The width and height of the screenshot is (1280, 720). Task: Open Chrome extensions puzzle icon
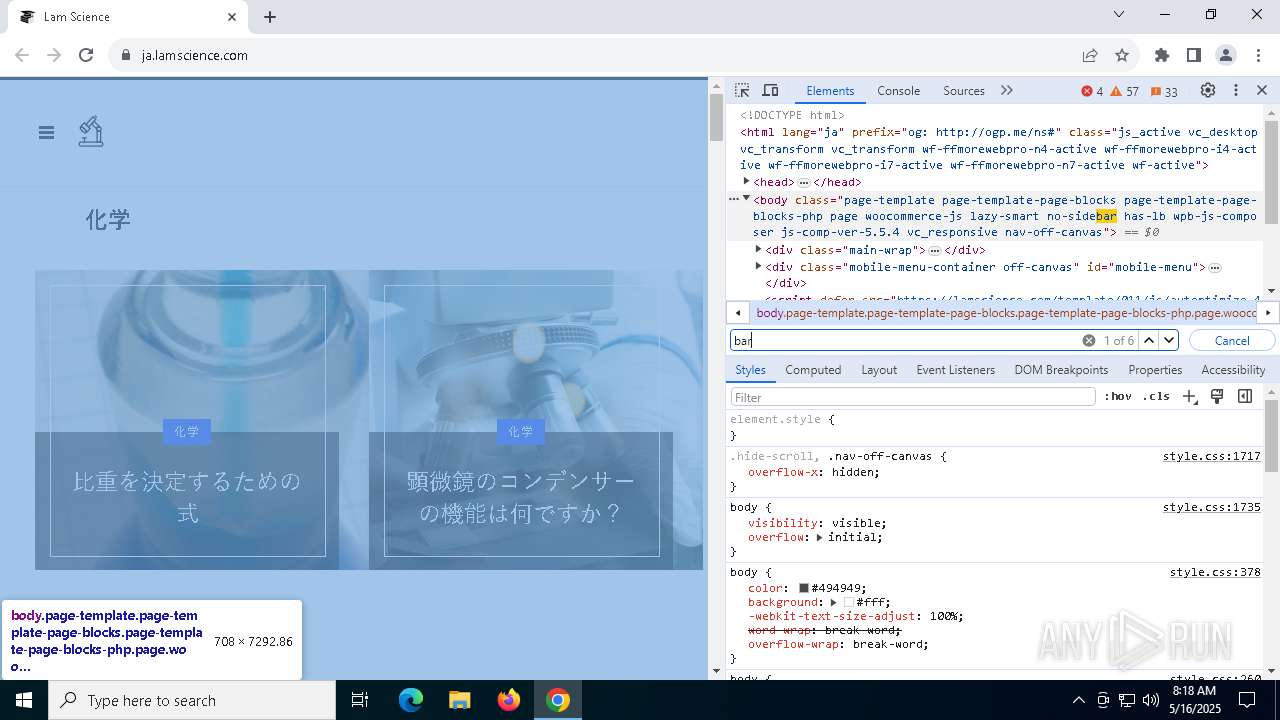point(1161,55)
